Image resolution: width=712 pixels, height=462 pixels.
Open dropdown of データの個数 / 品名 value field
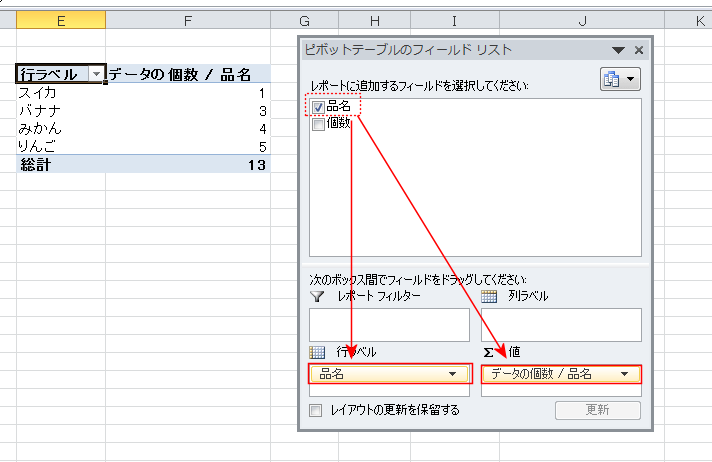[624, 374]
